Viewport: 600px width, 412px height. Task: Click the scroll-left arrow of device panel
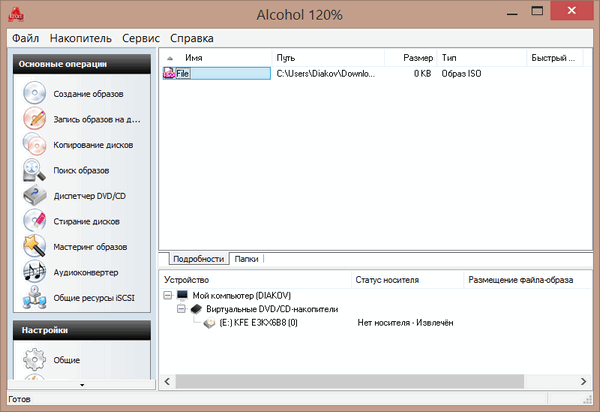tap(167, 381)
